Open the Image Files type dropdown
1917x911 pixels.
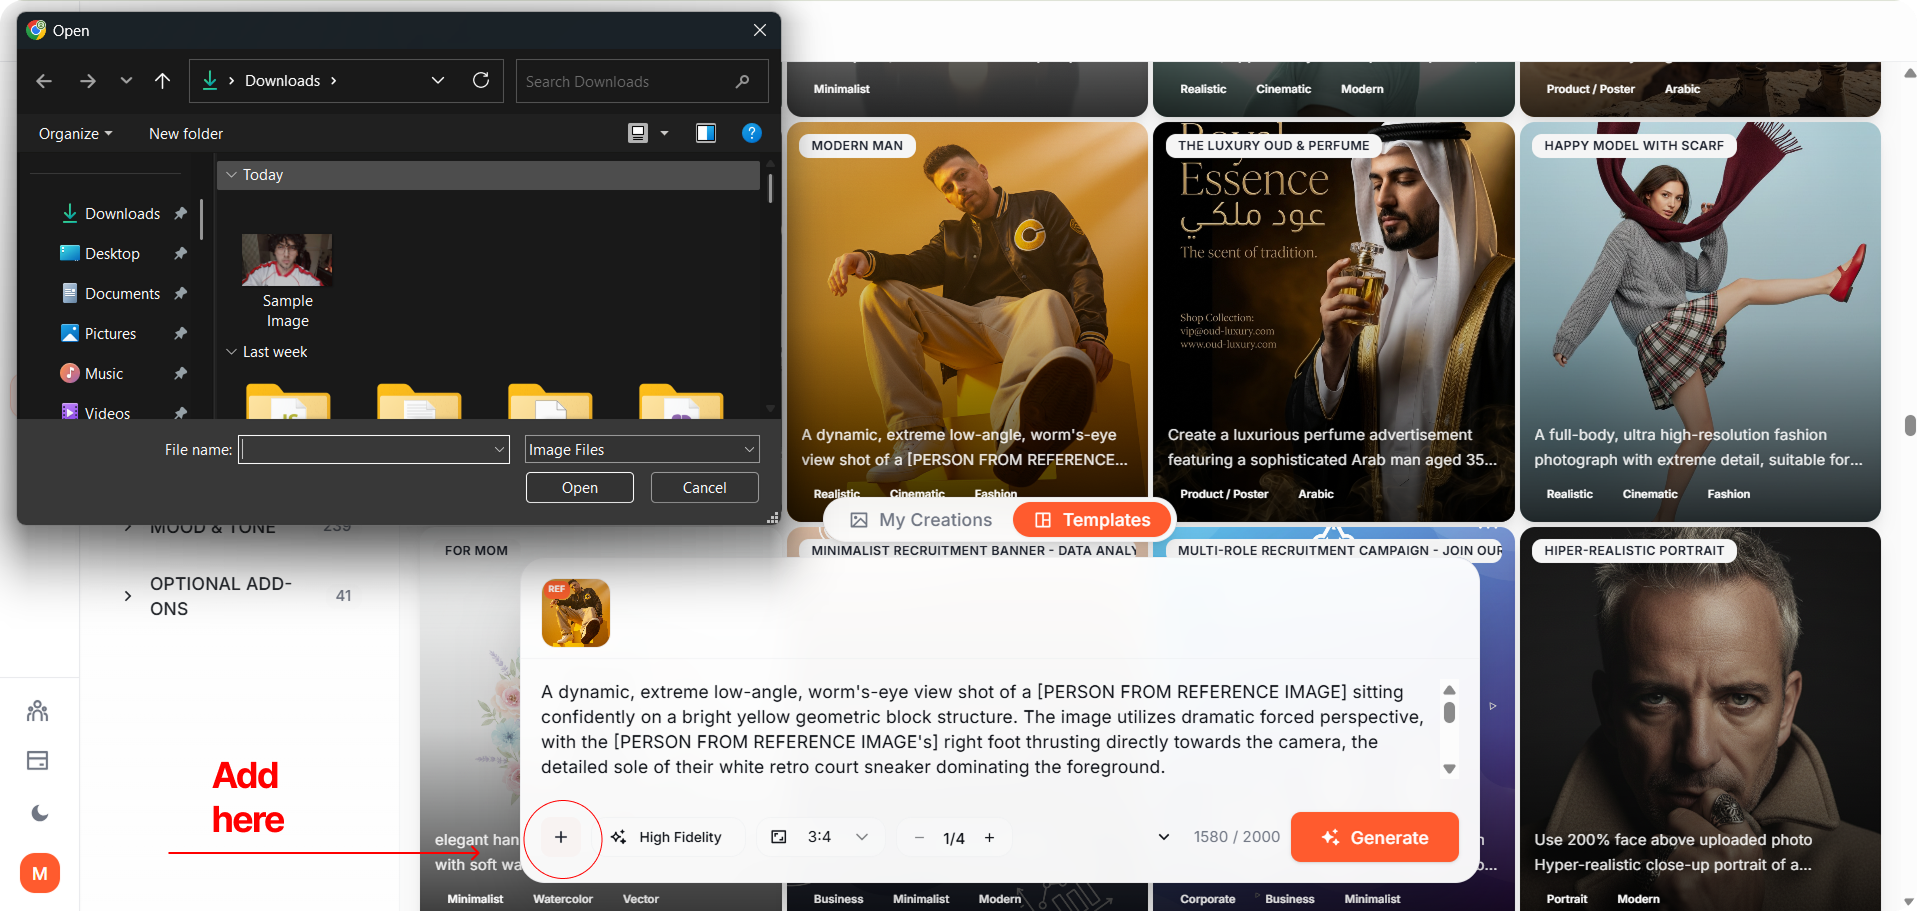[x=642, y=450]
